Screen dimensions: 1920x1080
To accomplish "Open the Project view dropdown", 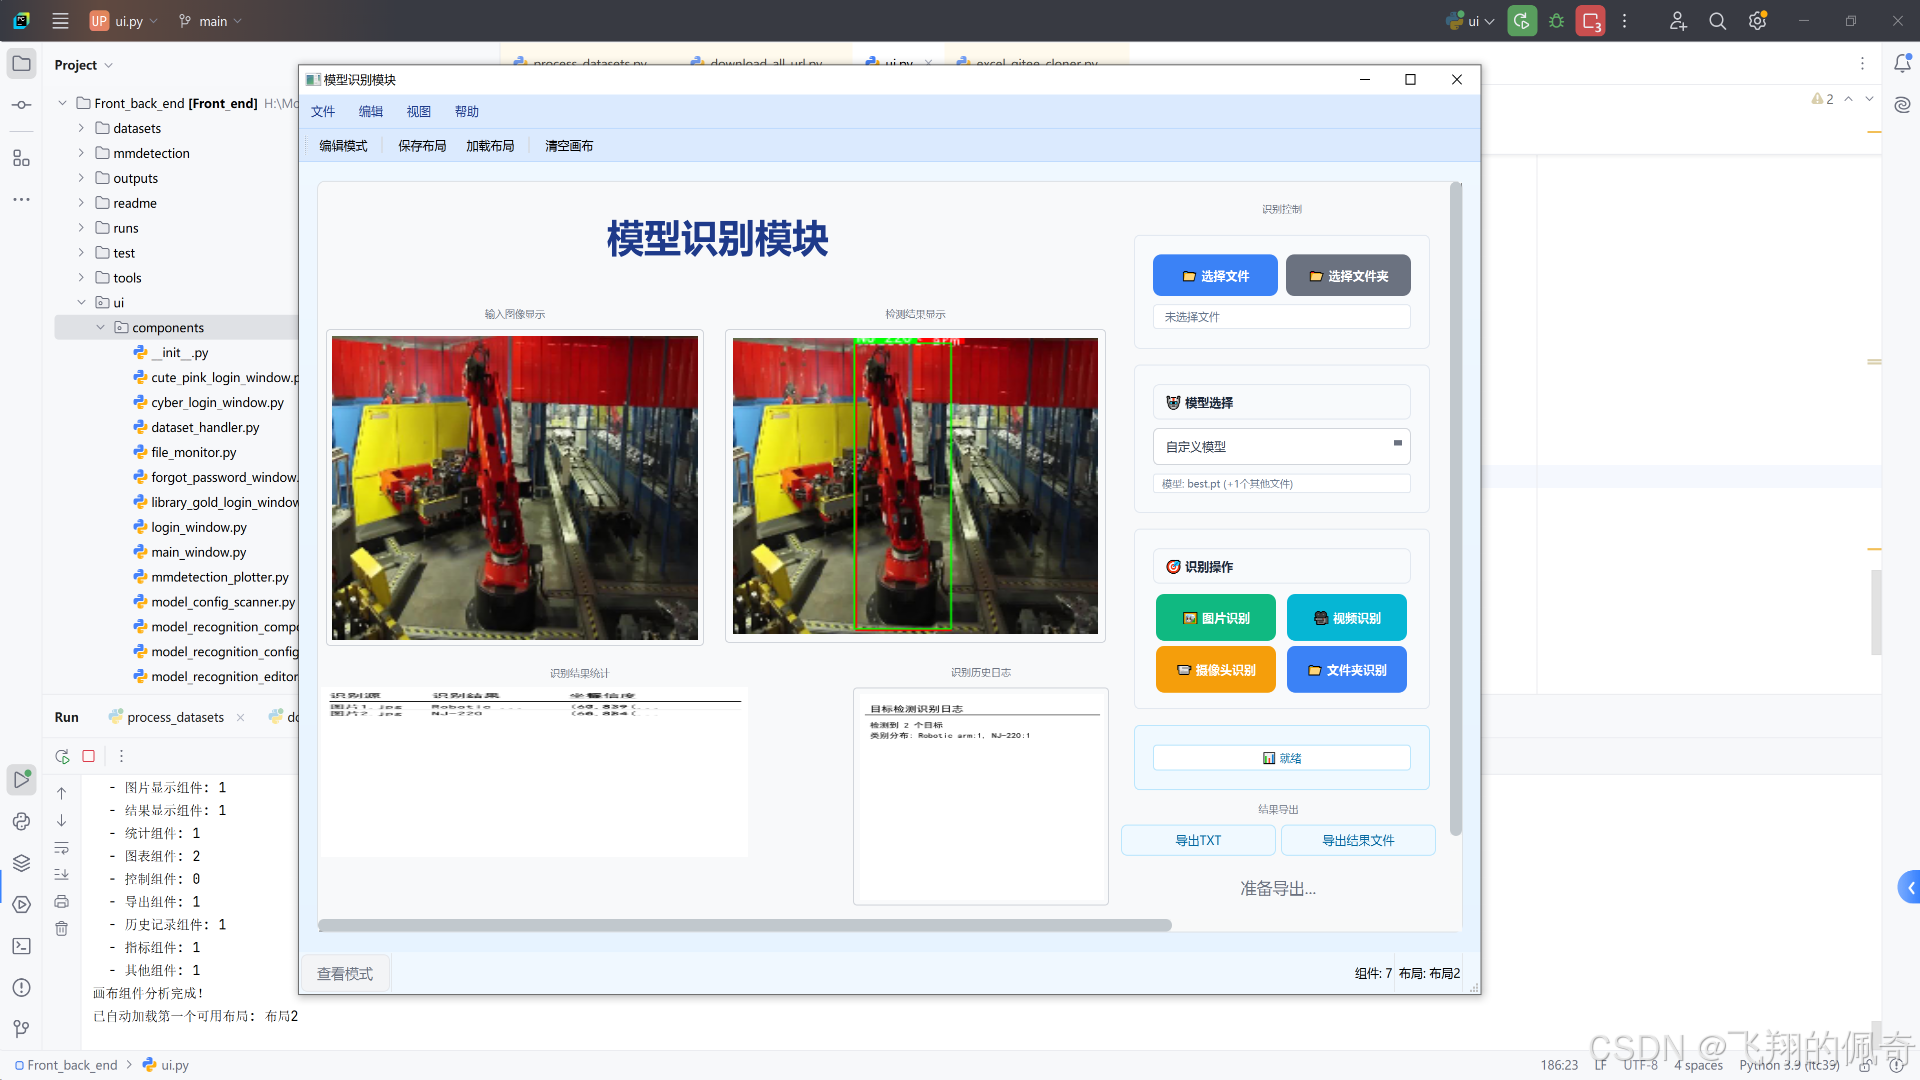I will [84, 65].
